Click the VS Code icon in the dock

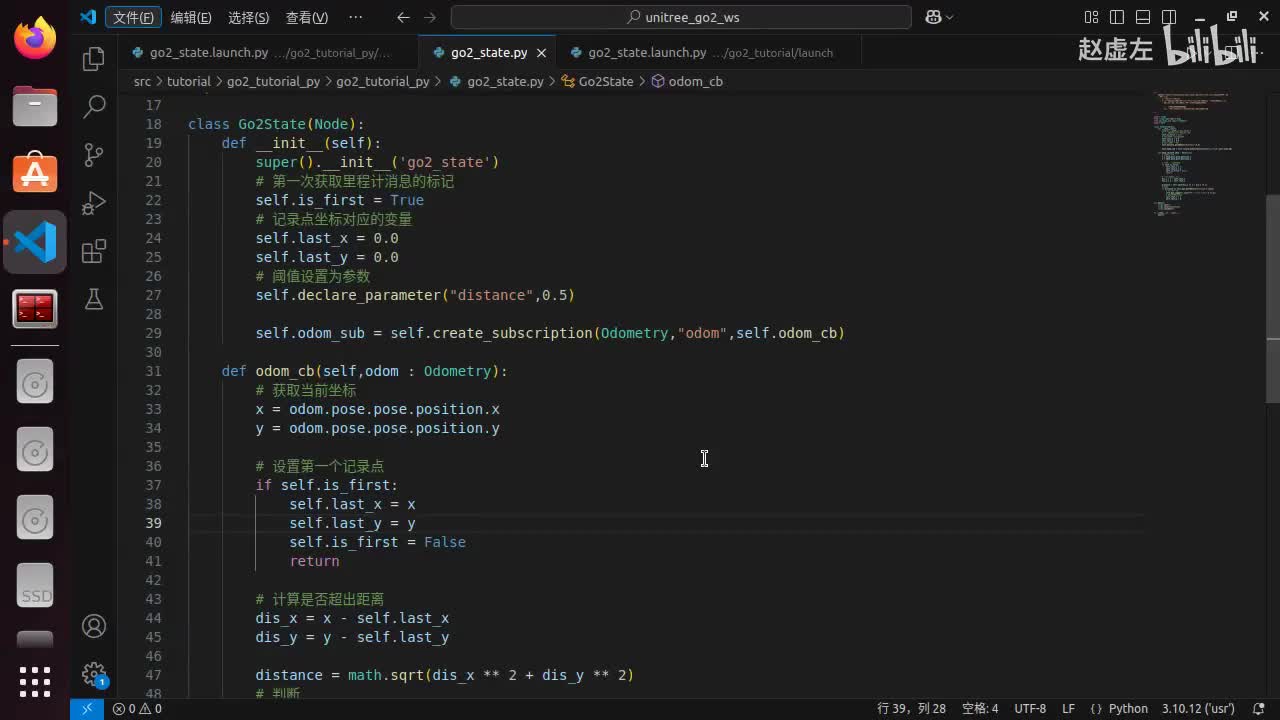(35, 242)
